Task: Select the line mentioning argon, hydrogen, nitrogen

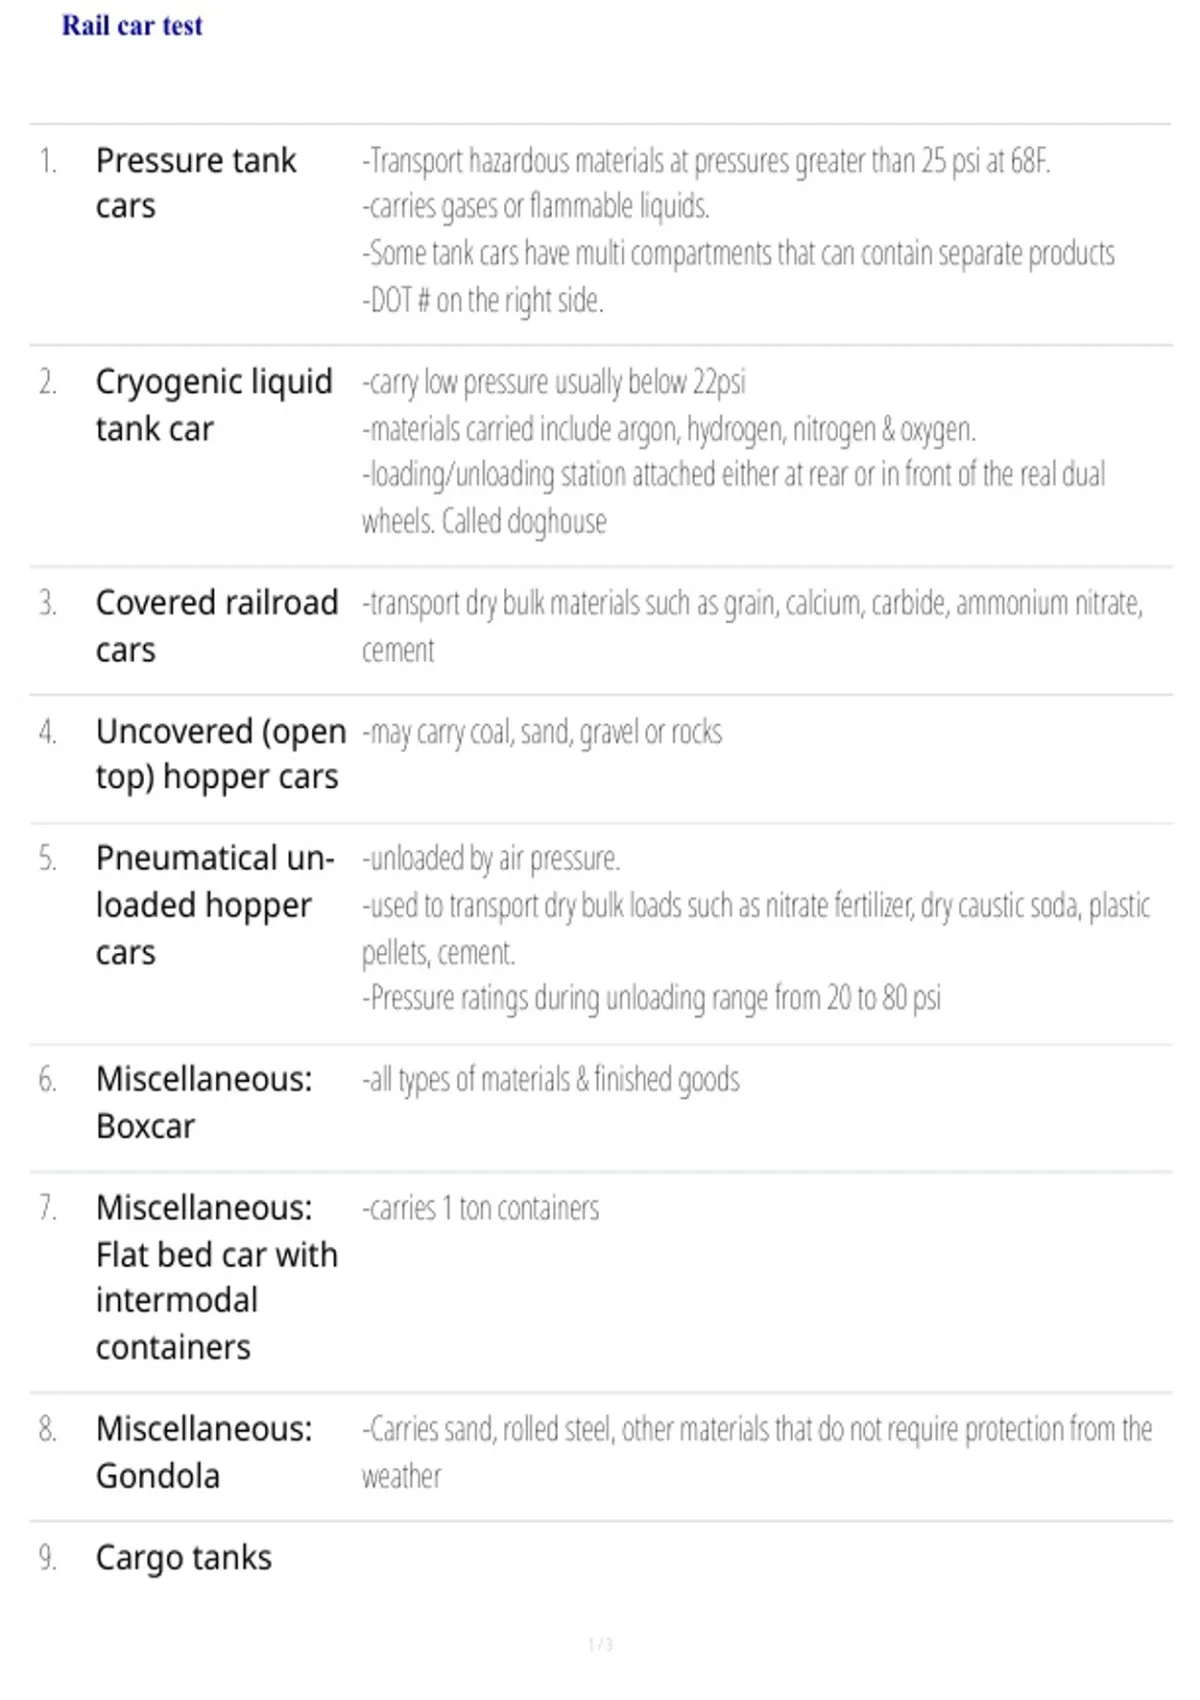Action: click(669, 429)
